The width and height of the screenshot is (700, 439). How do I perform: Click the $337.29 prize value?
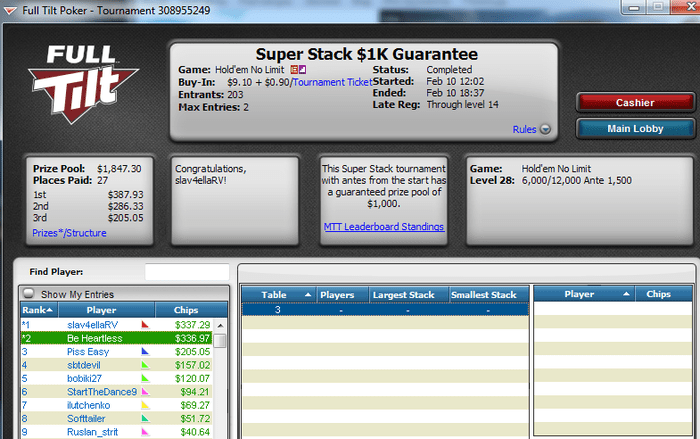tap(192, 325)
